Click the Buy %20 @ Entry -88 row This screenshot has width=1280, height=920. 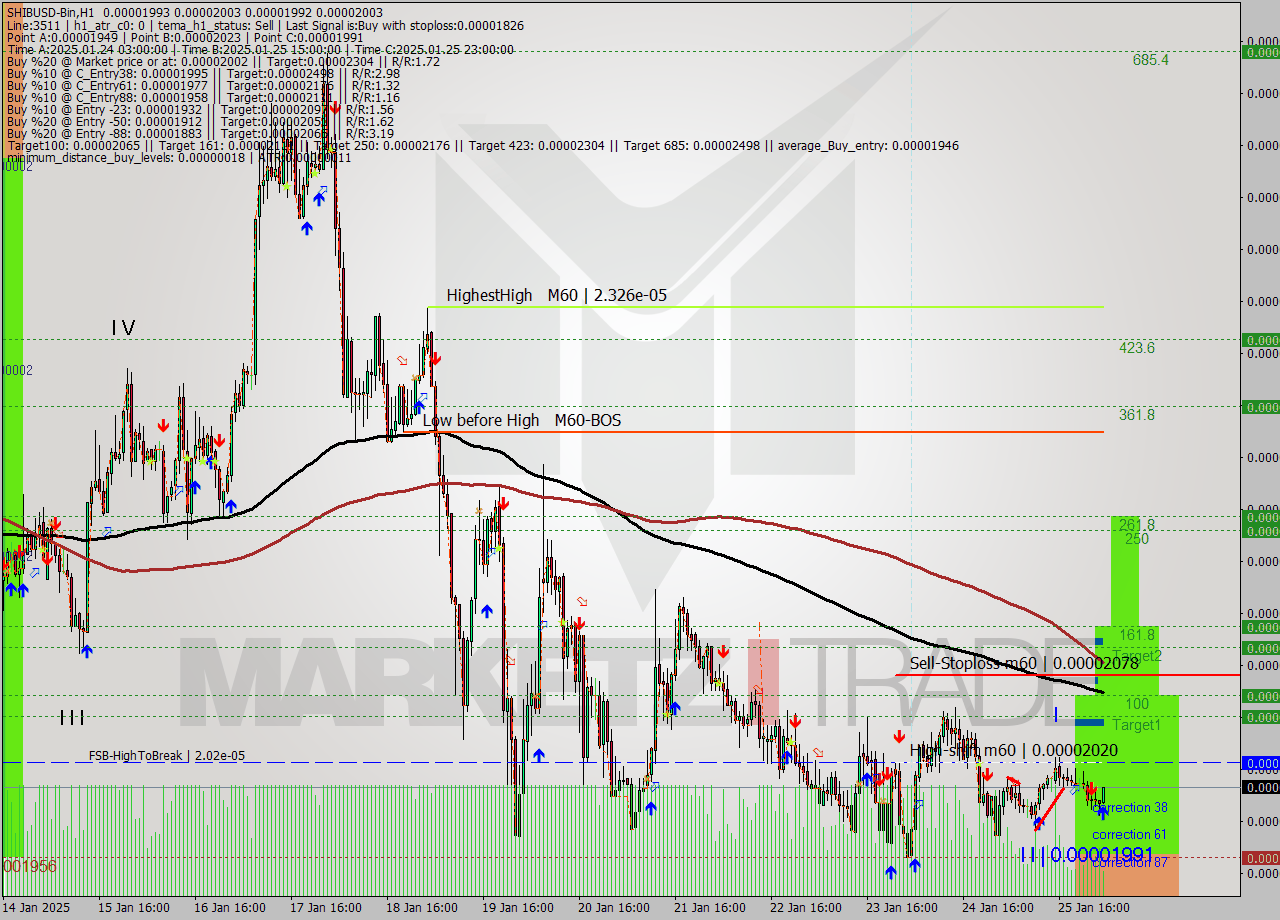[200, 133]
